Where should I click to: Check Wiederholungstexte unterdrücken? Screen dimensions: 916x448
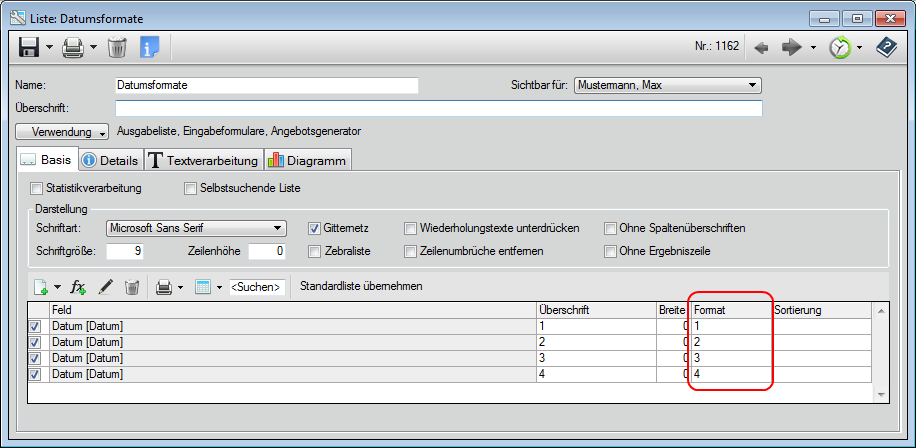pyautogui.click(x=411, y=228)
